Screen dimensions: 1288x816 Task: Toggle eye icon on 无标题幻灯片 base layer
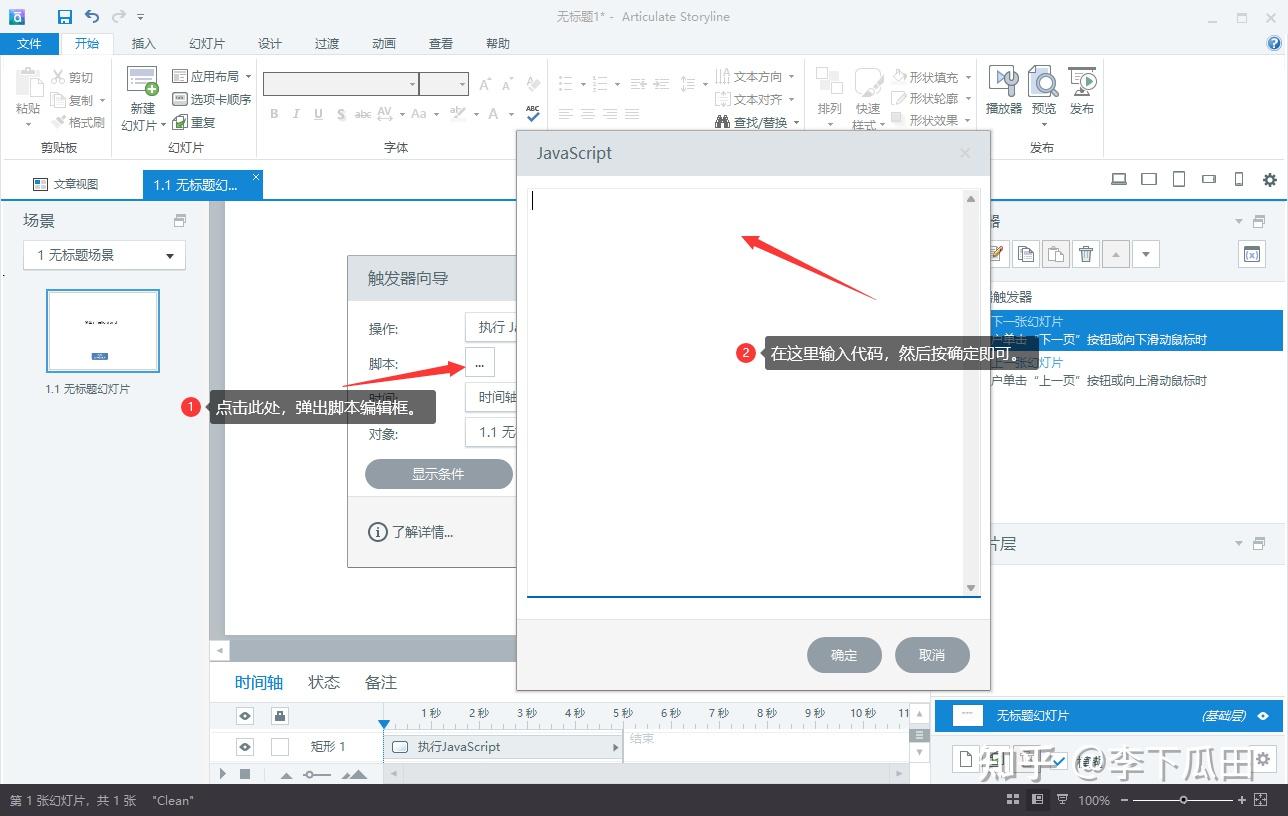(x=1263, y=716)
